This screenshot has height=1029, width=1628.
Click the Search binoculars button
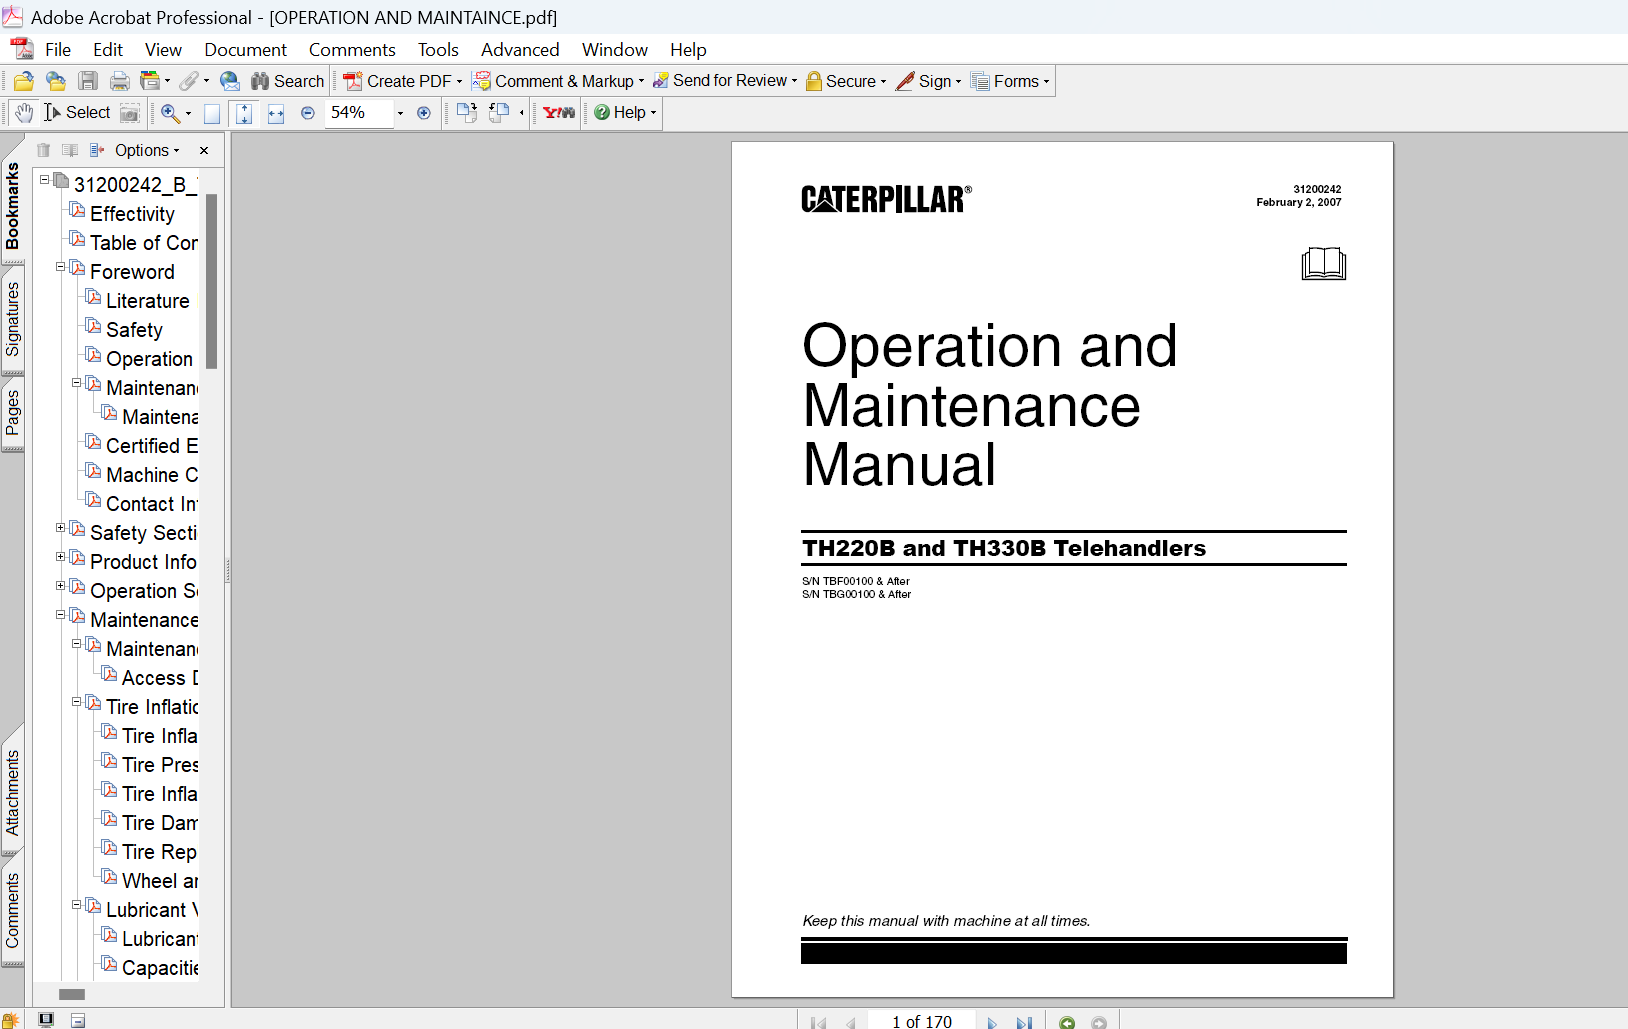[288, 81]
